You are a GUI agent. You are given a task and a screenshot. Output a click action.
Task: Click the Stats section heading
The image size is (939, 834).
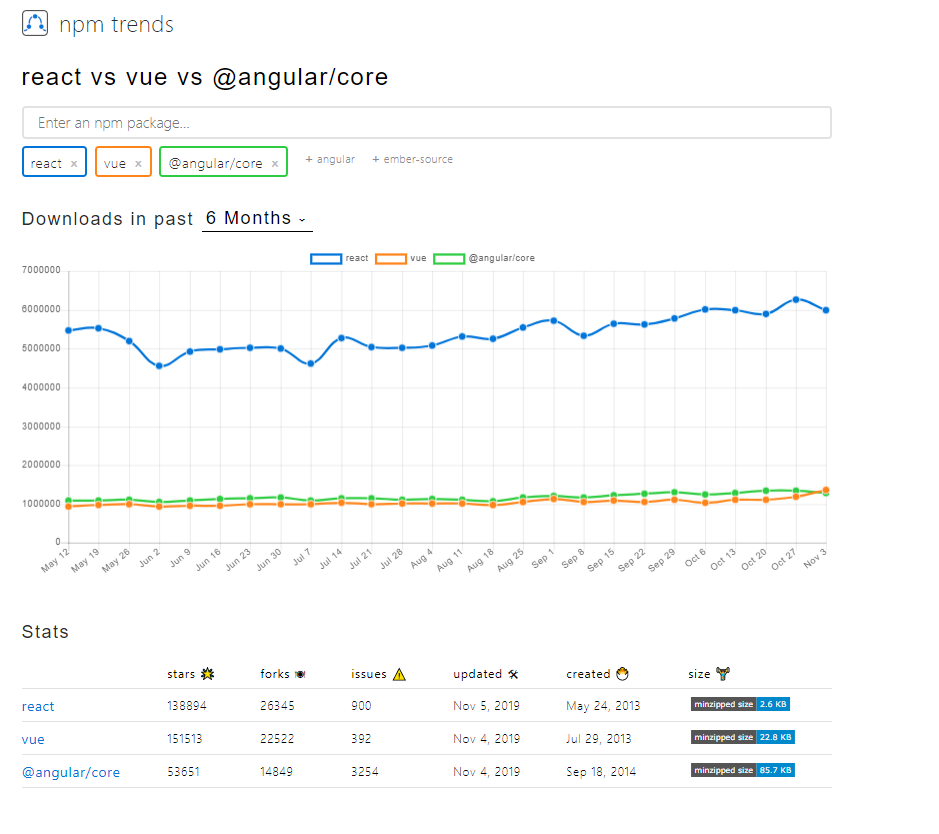pos(45,632)
